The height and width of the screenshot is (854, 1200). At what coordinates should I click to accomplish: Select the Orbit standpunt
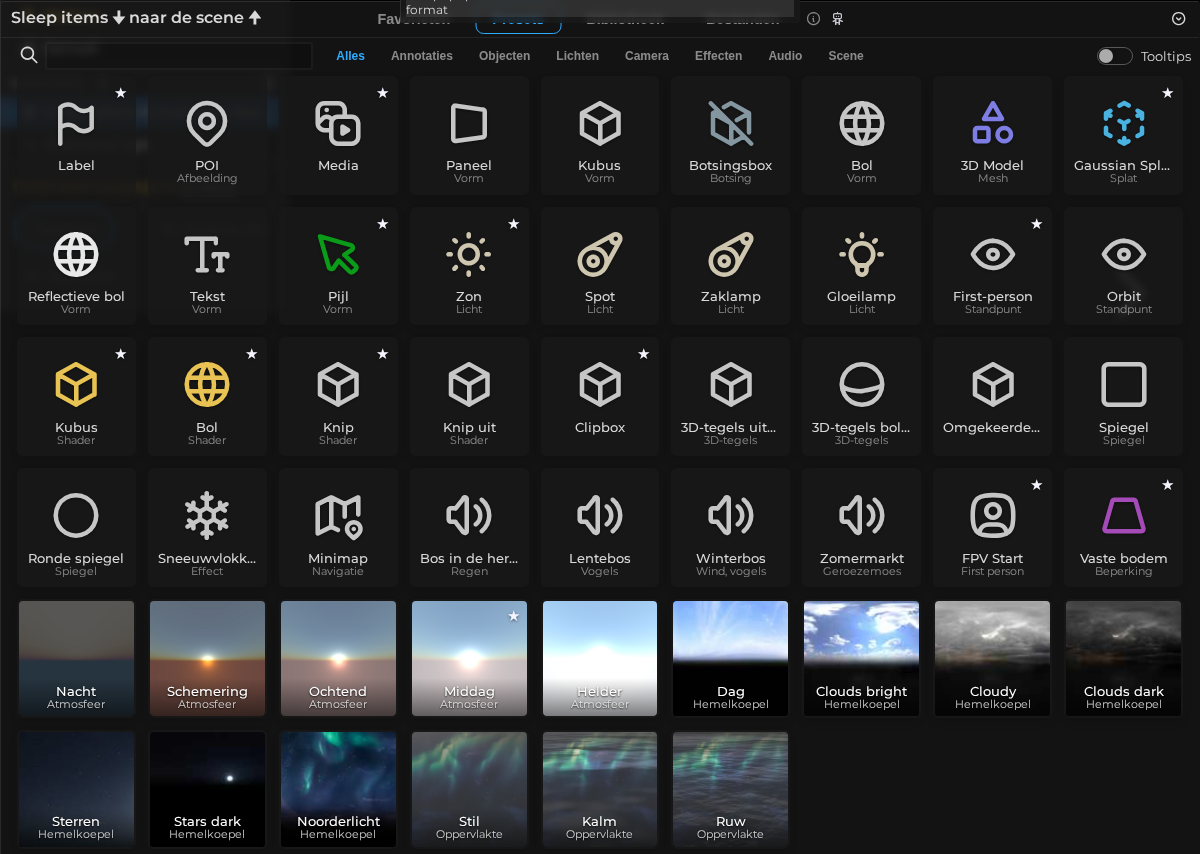click(x=1124, y=265)
